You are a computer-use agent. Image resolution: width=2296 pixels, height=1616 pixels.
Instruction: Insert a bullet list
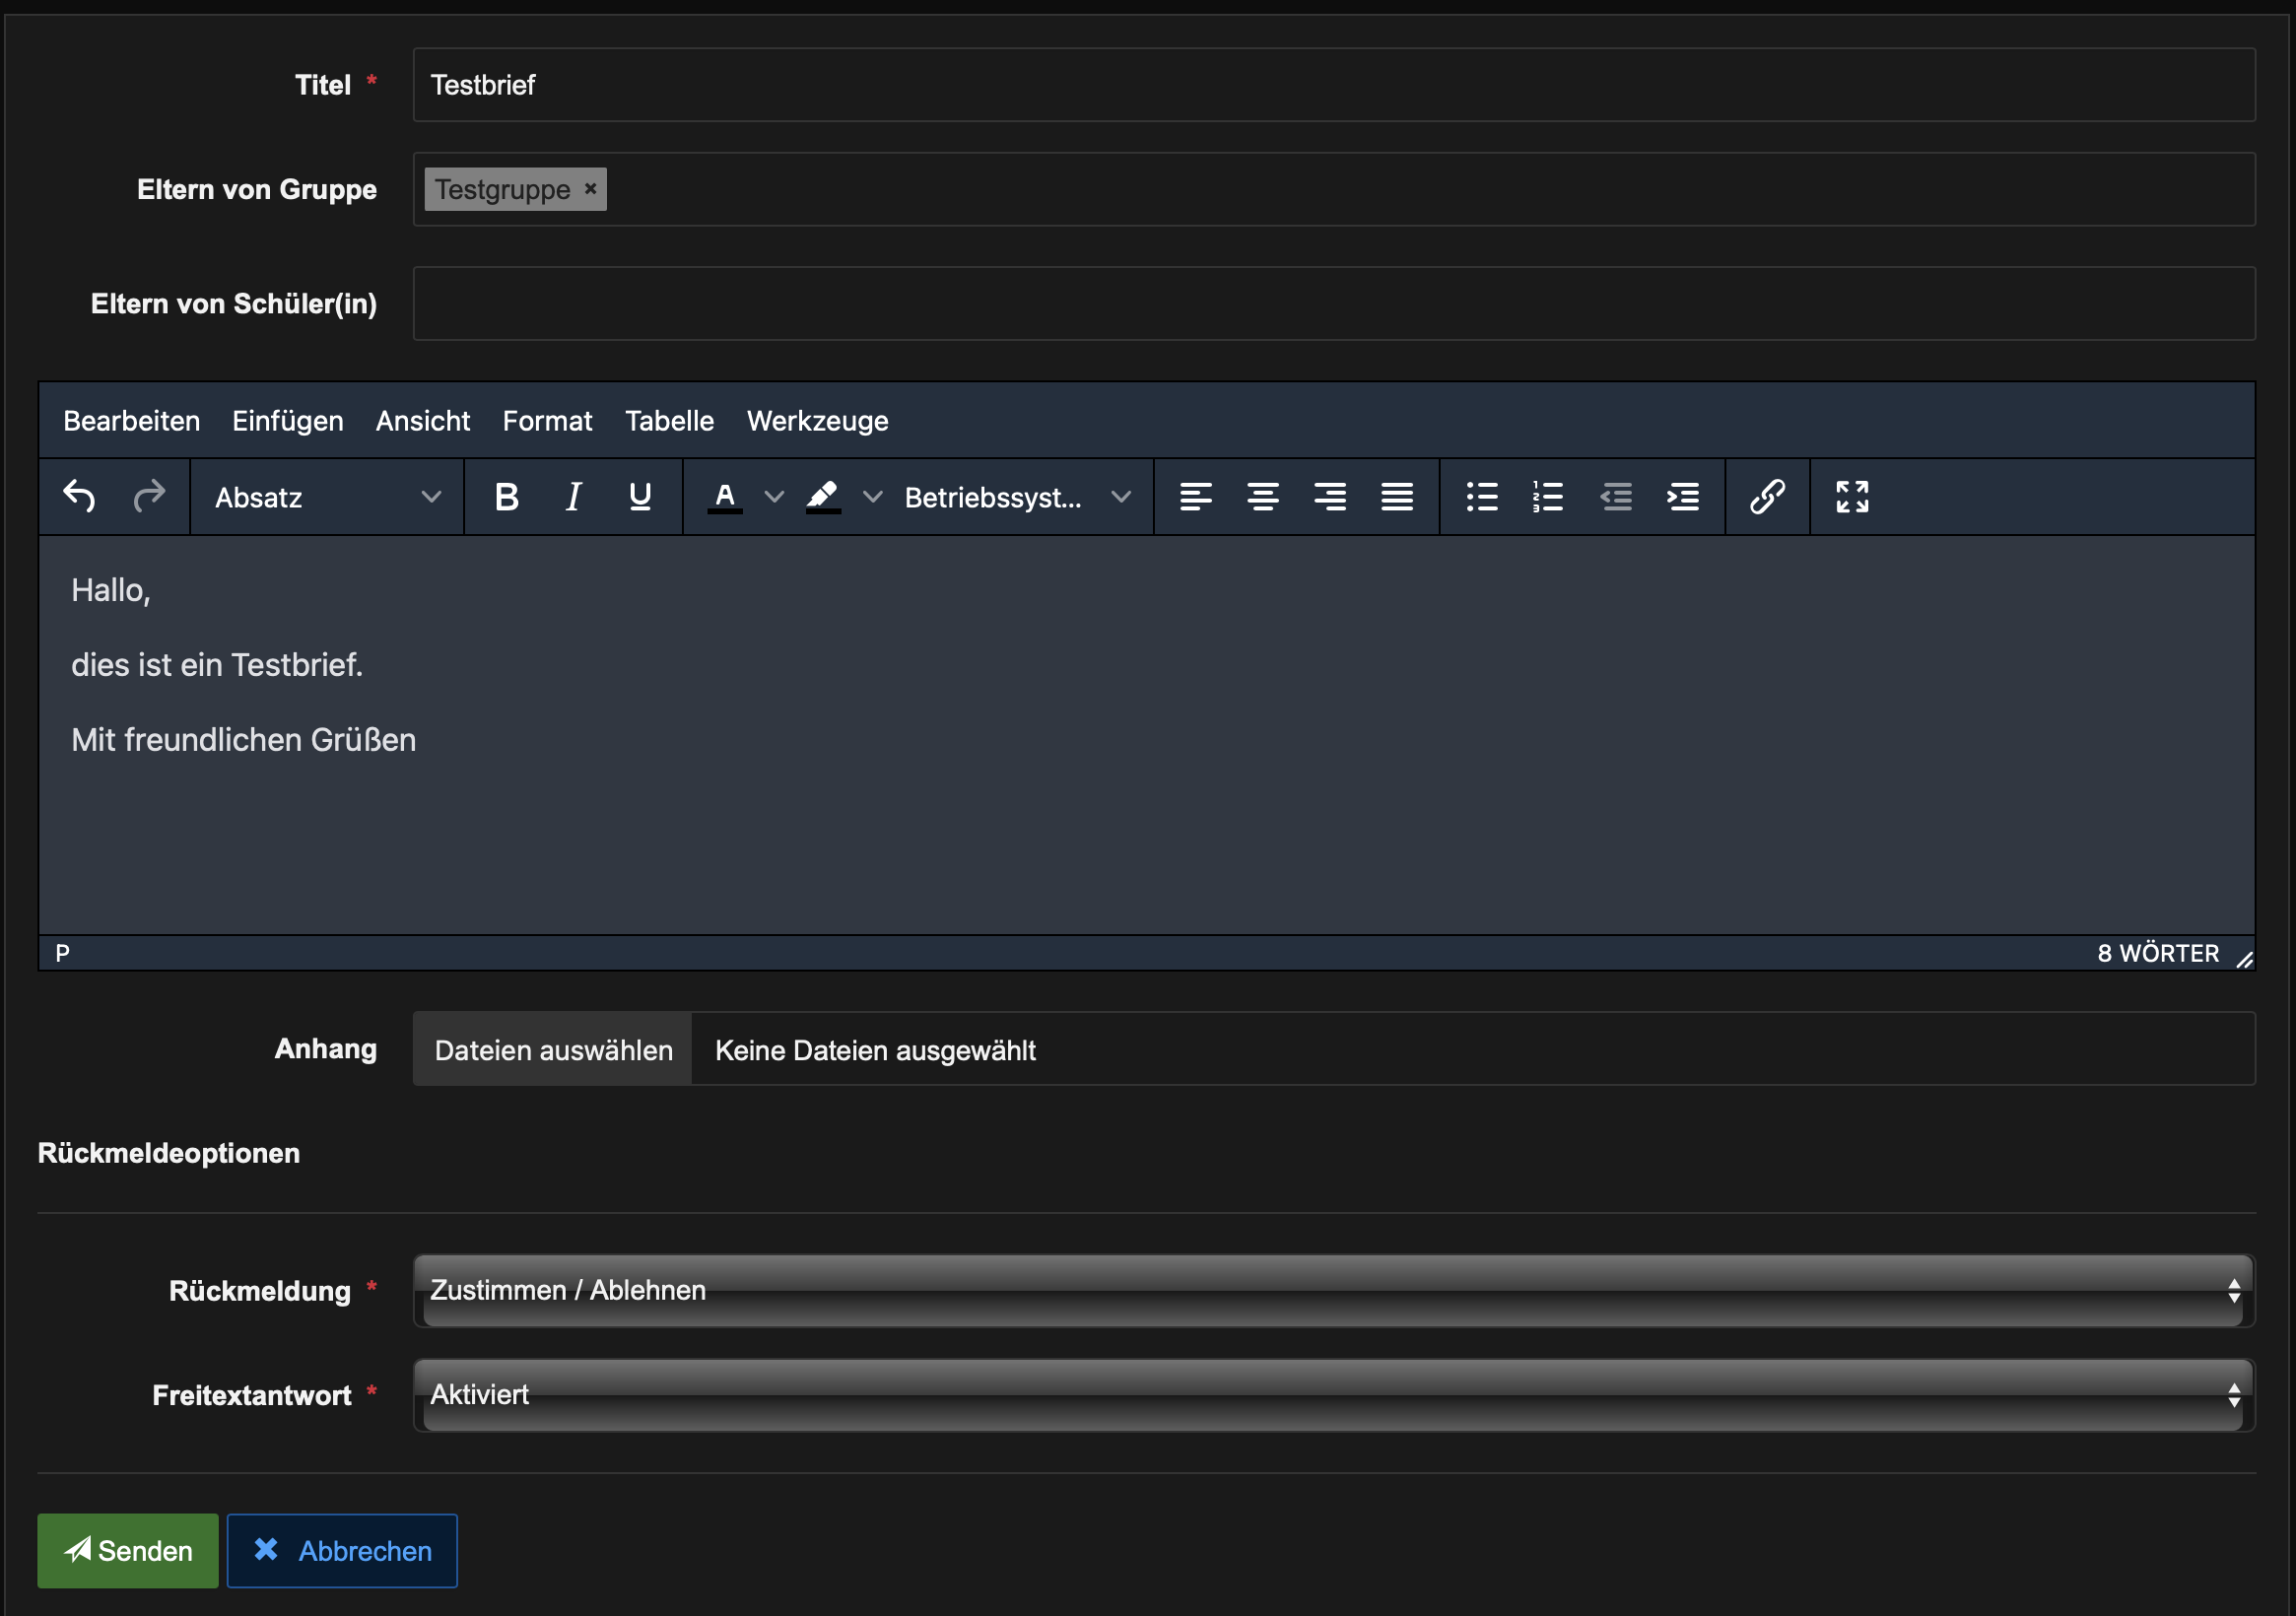point(1481,497)
